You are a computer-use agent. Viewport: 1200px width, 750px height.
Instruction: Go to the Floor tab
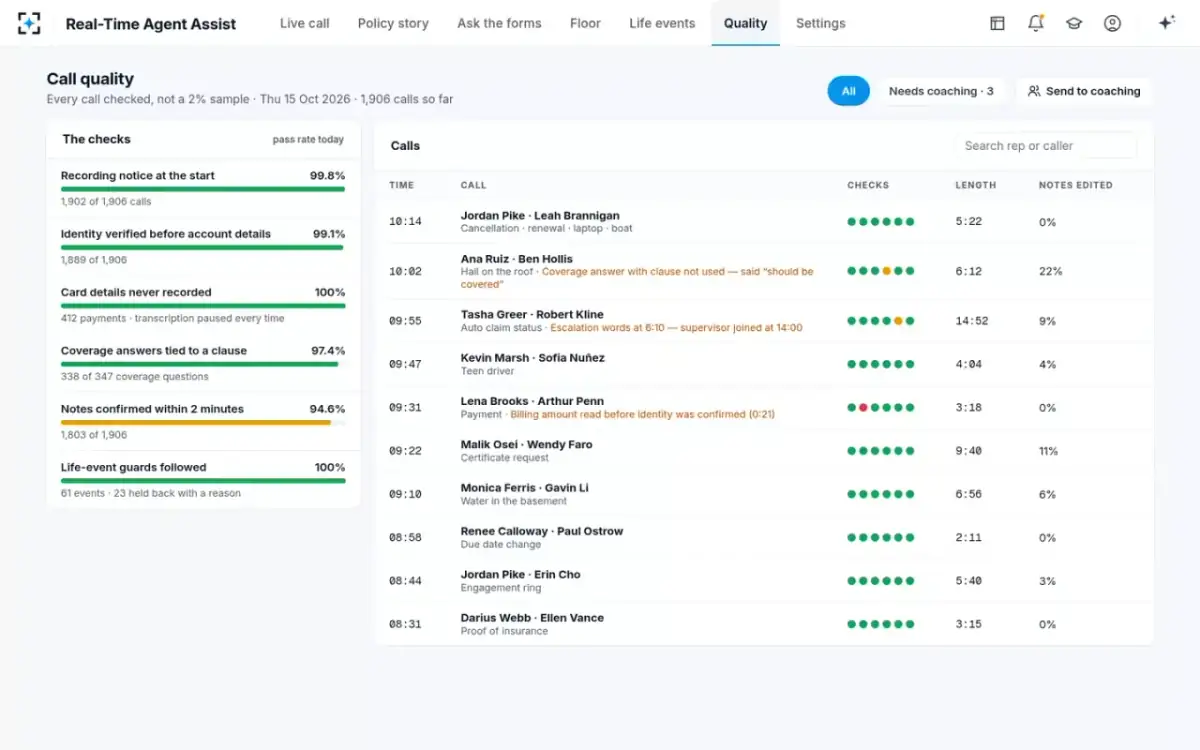point(585,23)
